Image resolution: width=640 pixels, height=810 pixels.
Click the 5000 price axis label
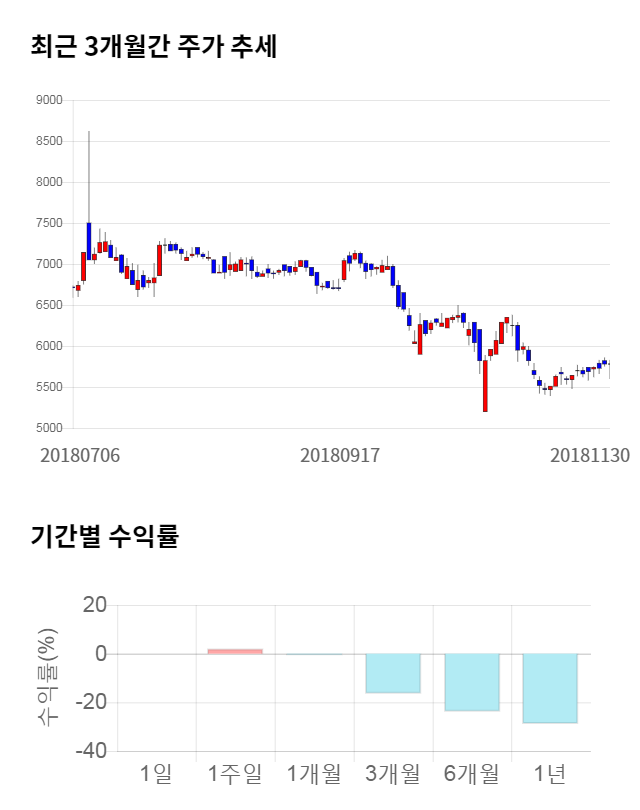(x=48, y=429)
